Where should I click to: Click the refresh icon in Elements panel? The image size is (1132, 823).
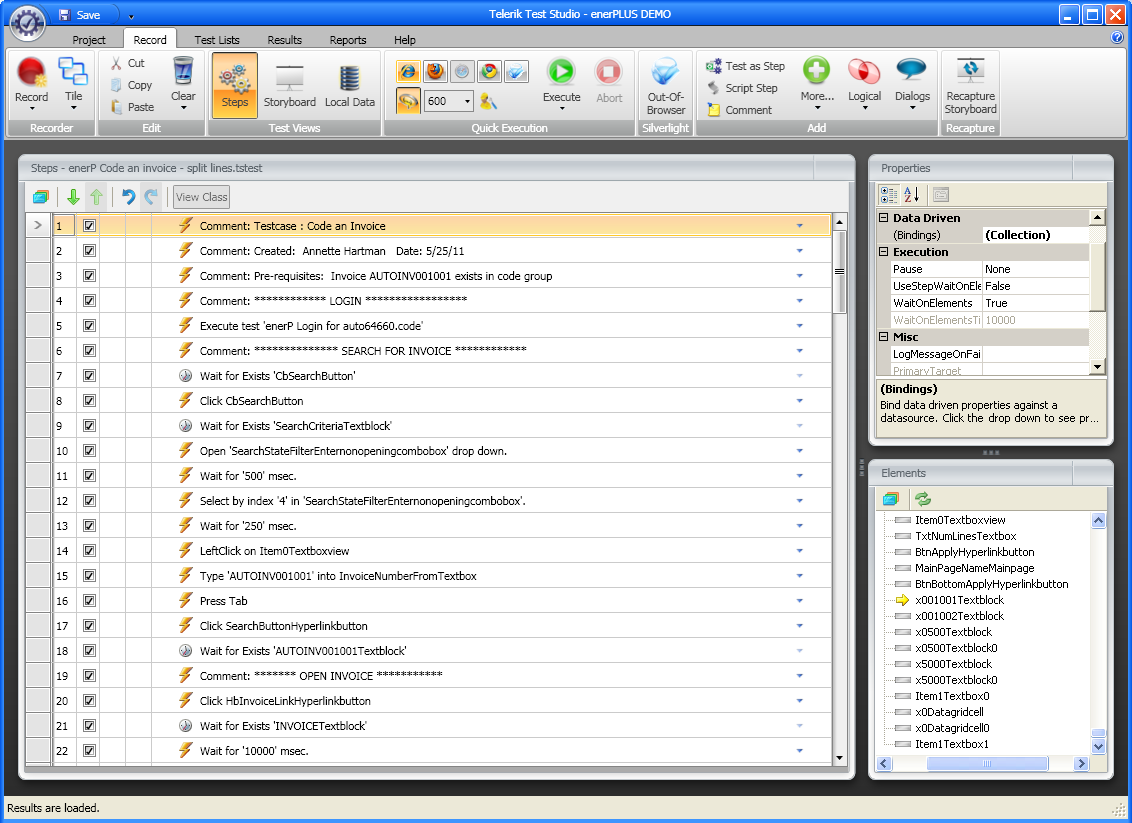923,498
